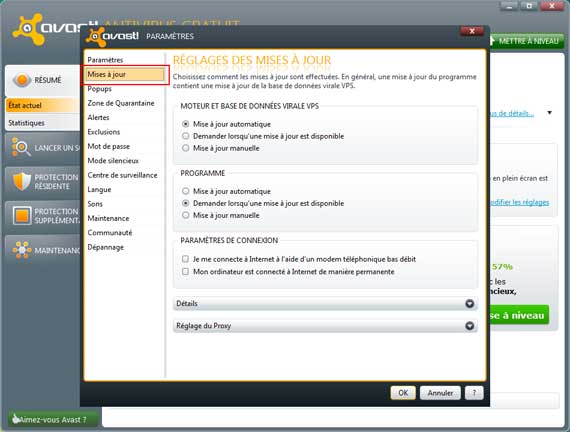
Task: Open the Statistiques tab in main window
Action: click(43, 123)
